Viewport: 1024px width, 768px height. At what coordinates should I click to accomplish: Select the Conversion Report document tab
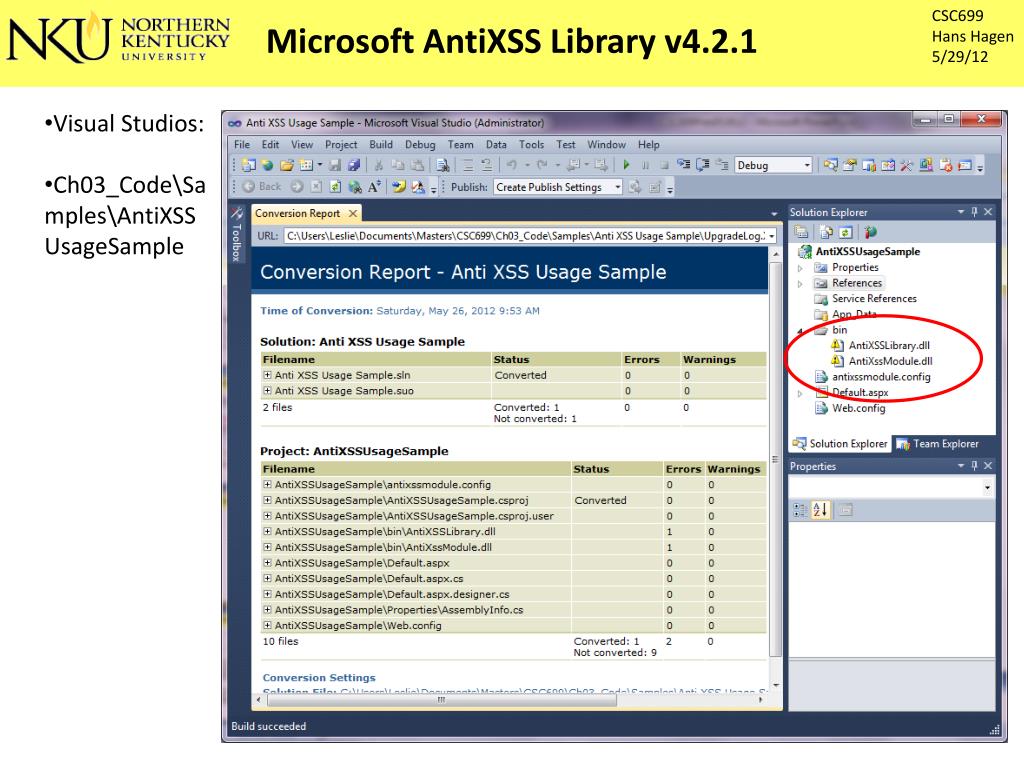(x=297, y=214)
